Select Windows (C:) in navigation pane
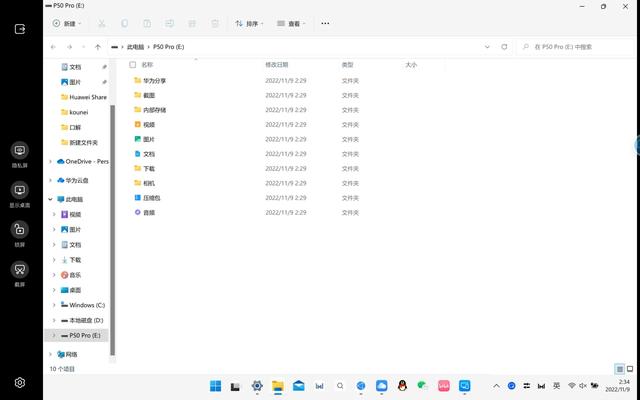The image size is (640, 400). tap(86, 305)
